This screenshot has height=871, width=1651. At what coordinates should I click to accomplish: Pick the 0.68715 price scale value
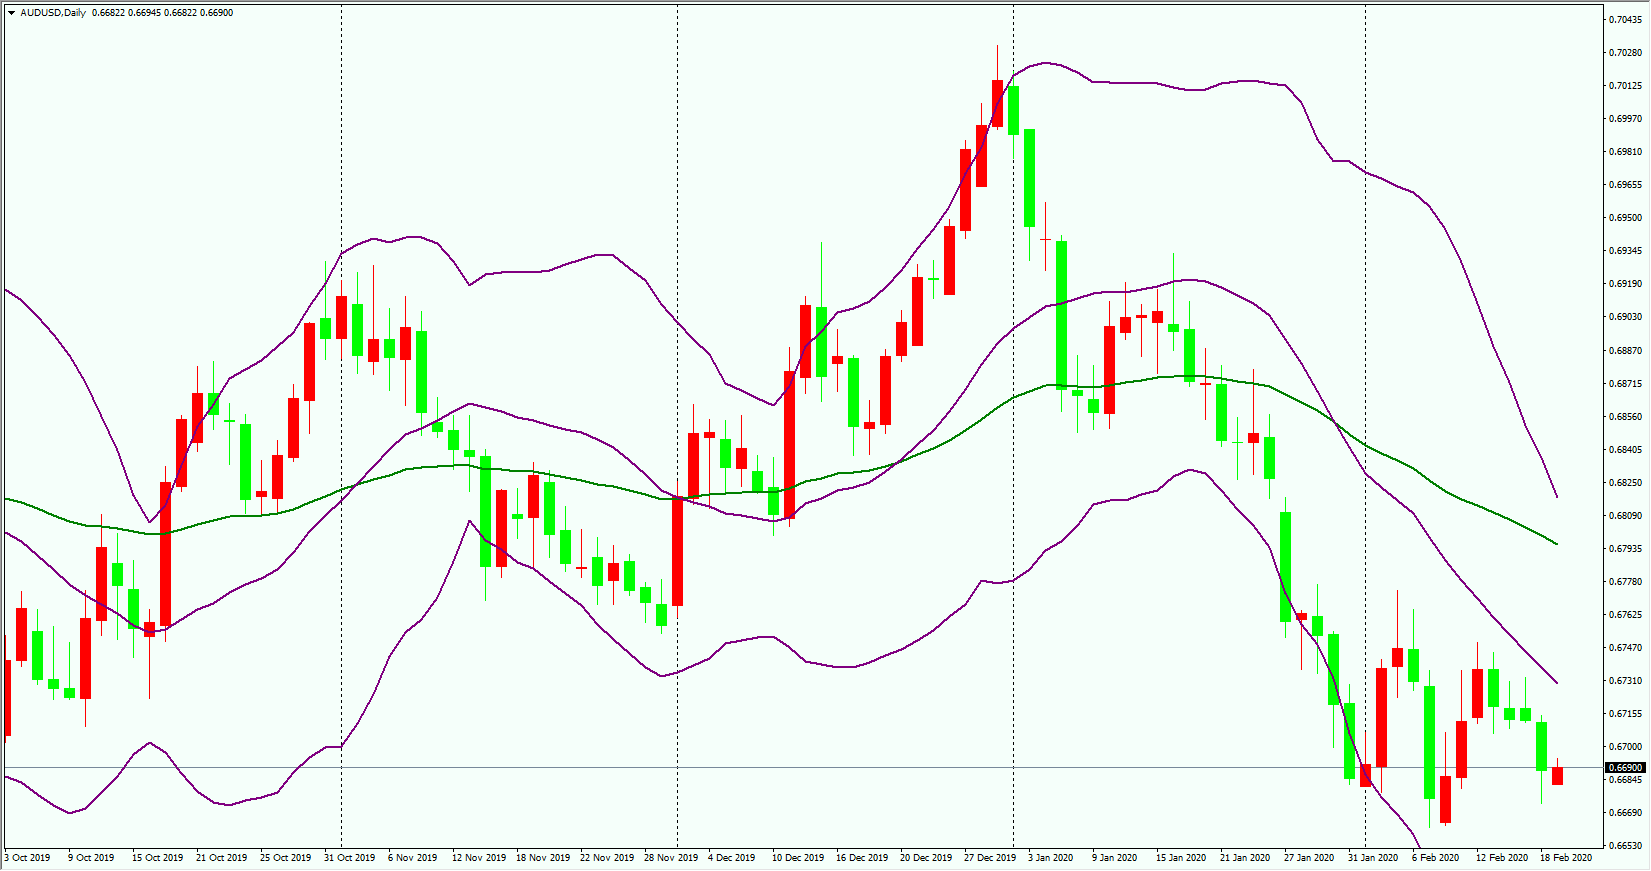click(1625, 383)
